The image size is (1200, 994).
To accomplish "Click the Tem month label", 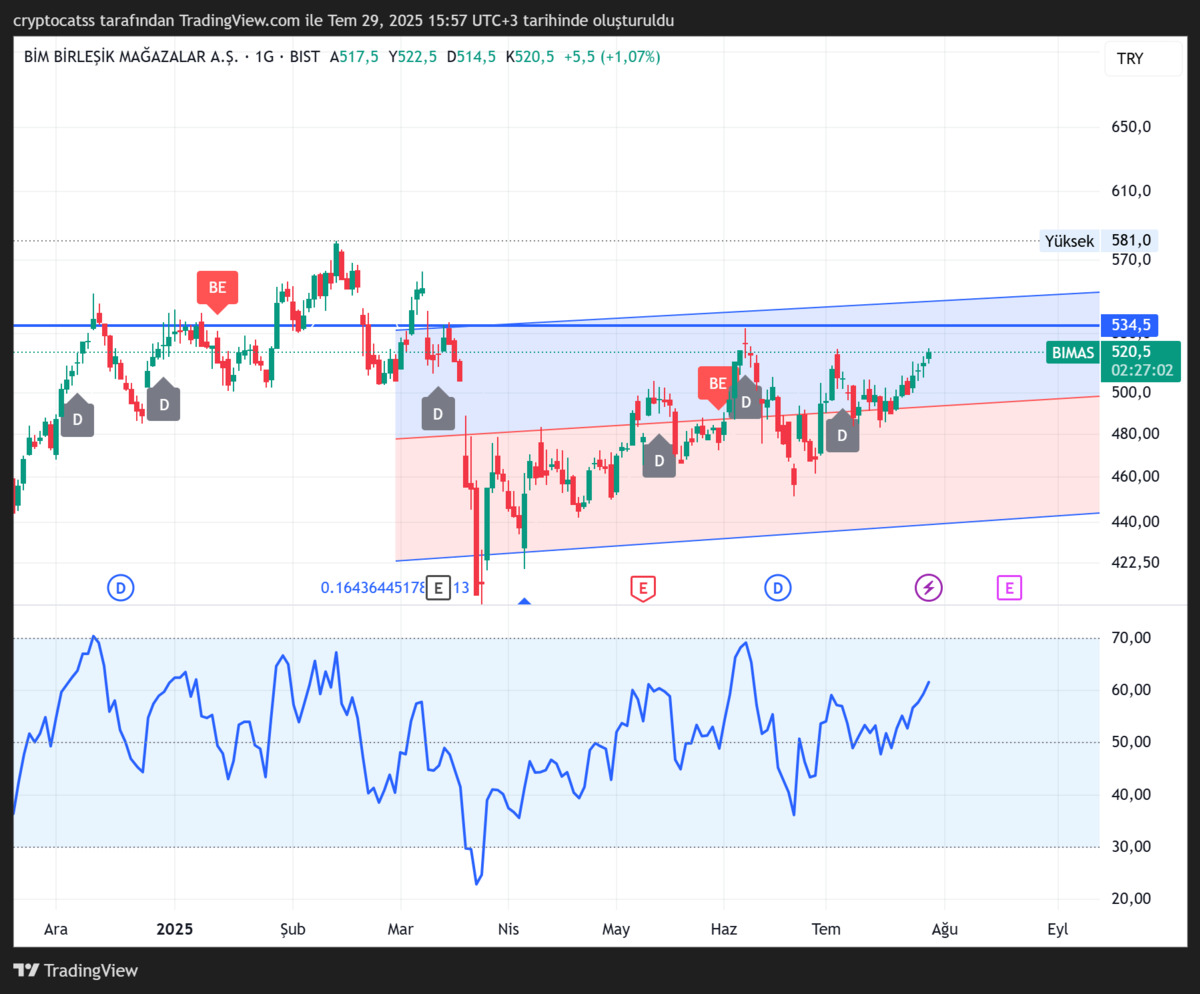I will tap(826, 929).
